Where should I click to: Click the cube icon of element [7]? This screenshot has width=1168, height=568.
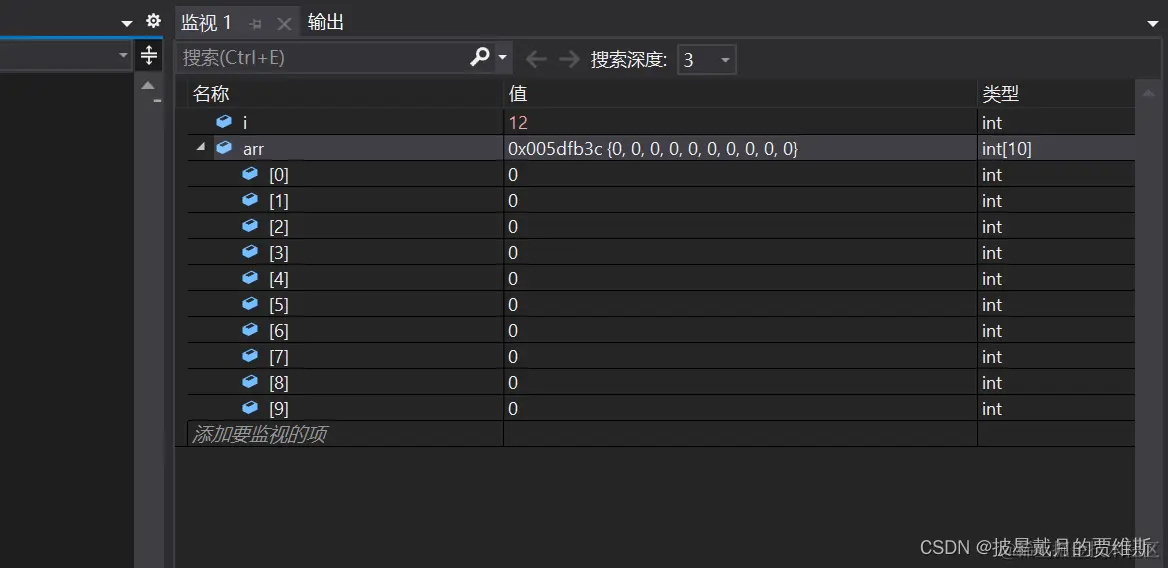coord(250,356)
